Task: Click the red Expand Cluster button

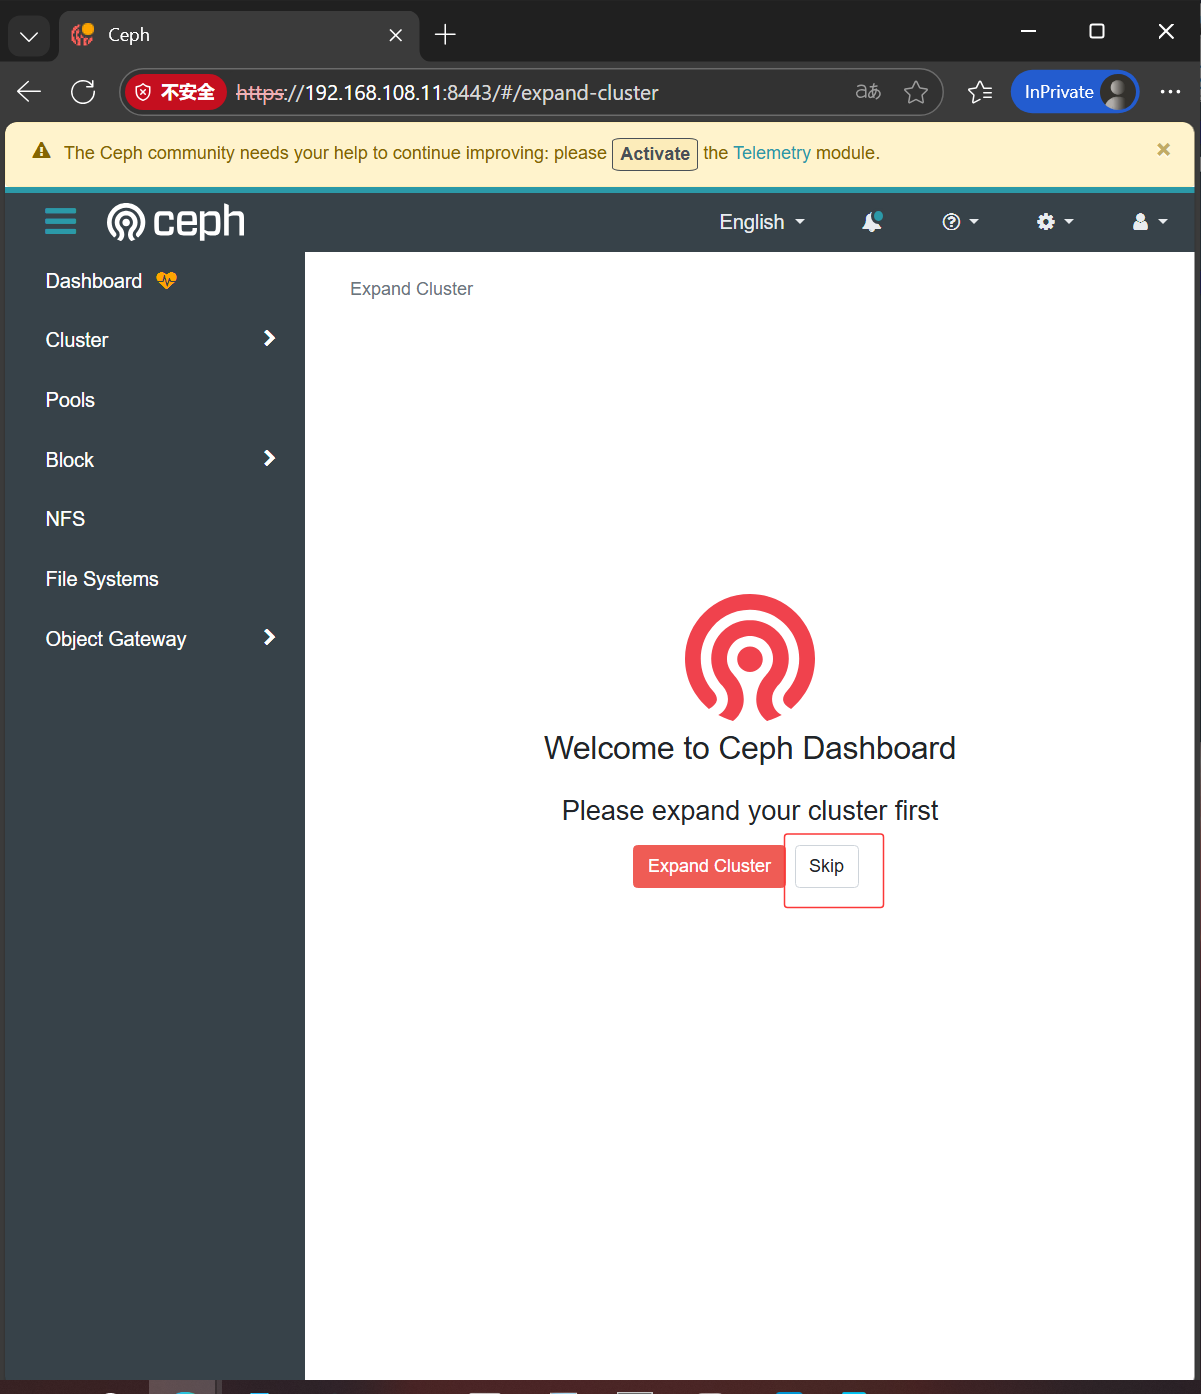Action: (709, 866)
